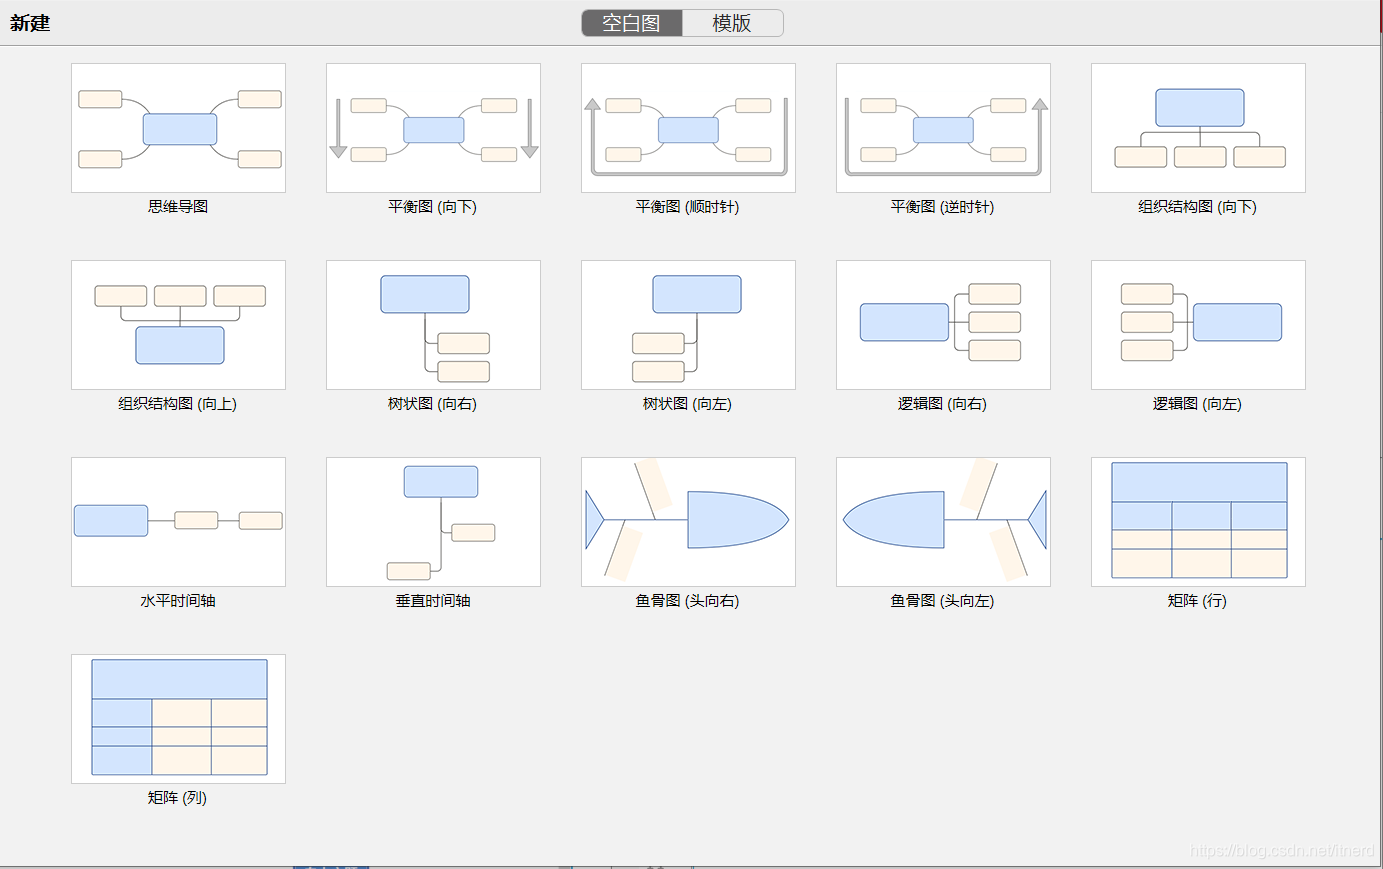
Task: Stay on the 空白图 tab
Action: (631, 22)
